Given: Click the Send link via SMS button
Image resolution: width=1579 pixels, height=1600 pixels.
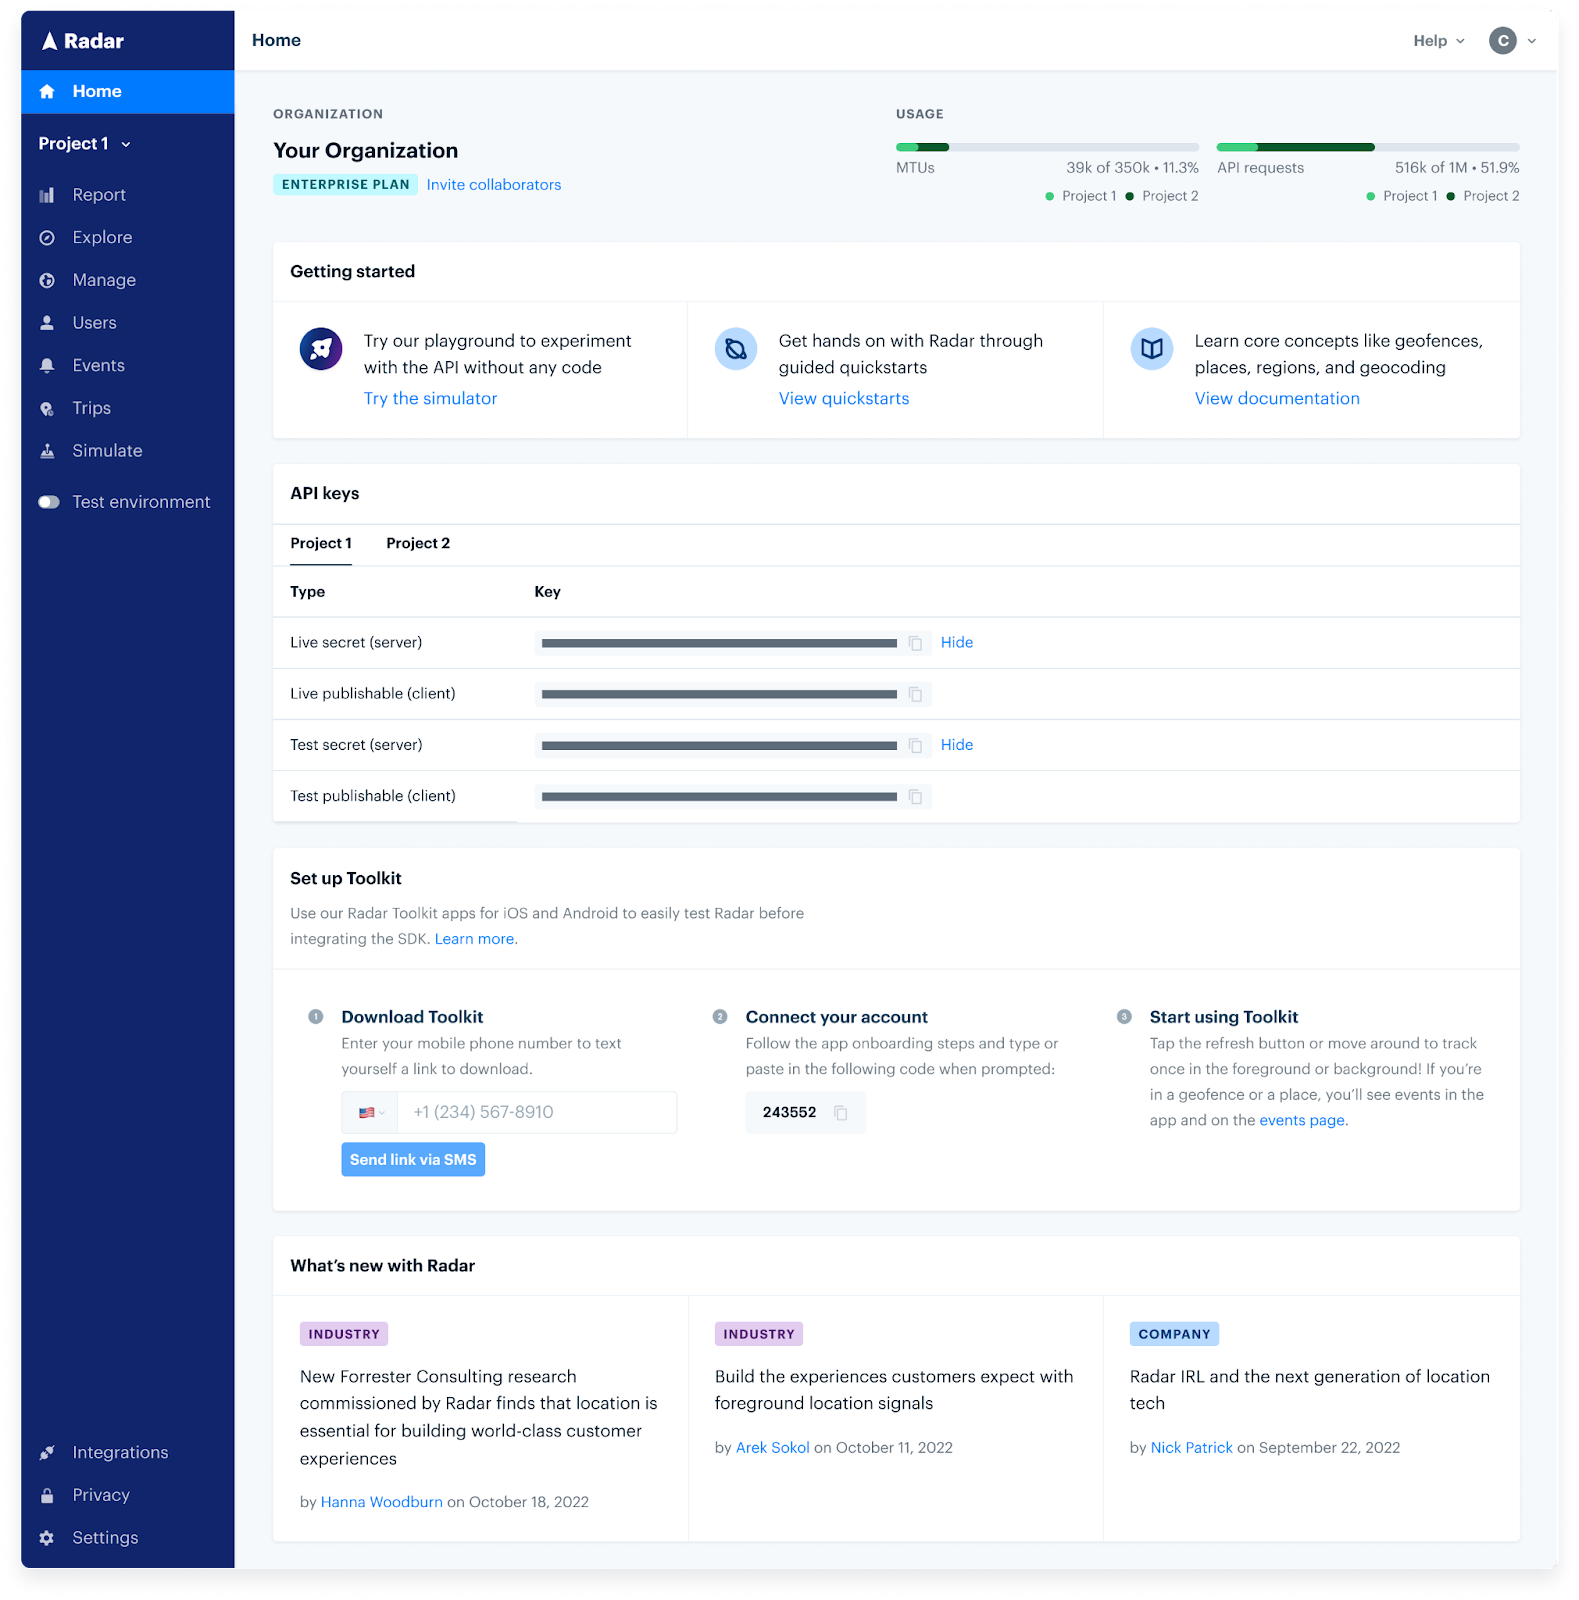Looking at the screenshot, I should tap(413, 1160).
